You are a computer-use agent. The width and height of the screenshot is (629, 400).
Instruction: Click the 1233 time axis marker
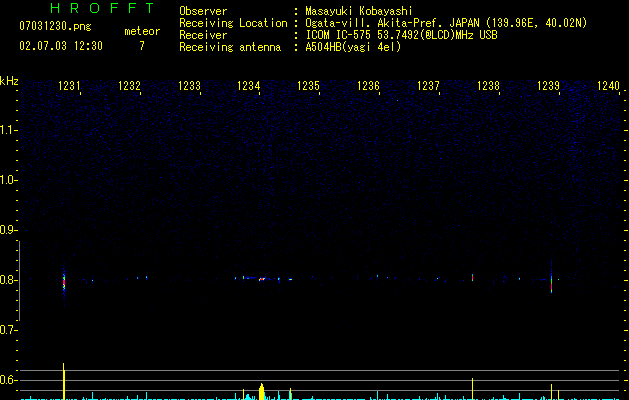189,86
